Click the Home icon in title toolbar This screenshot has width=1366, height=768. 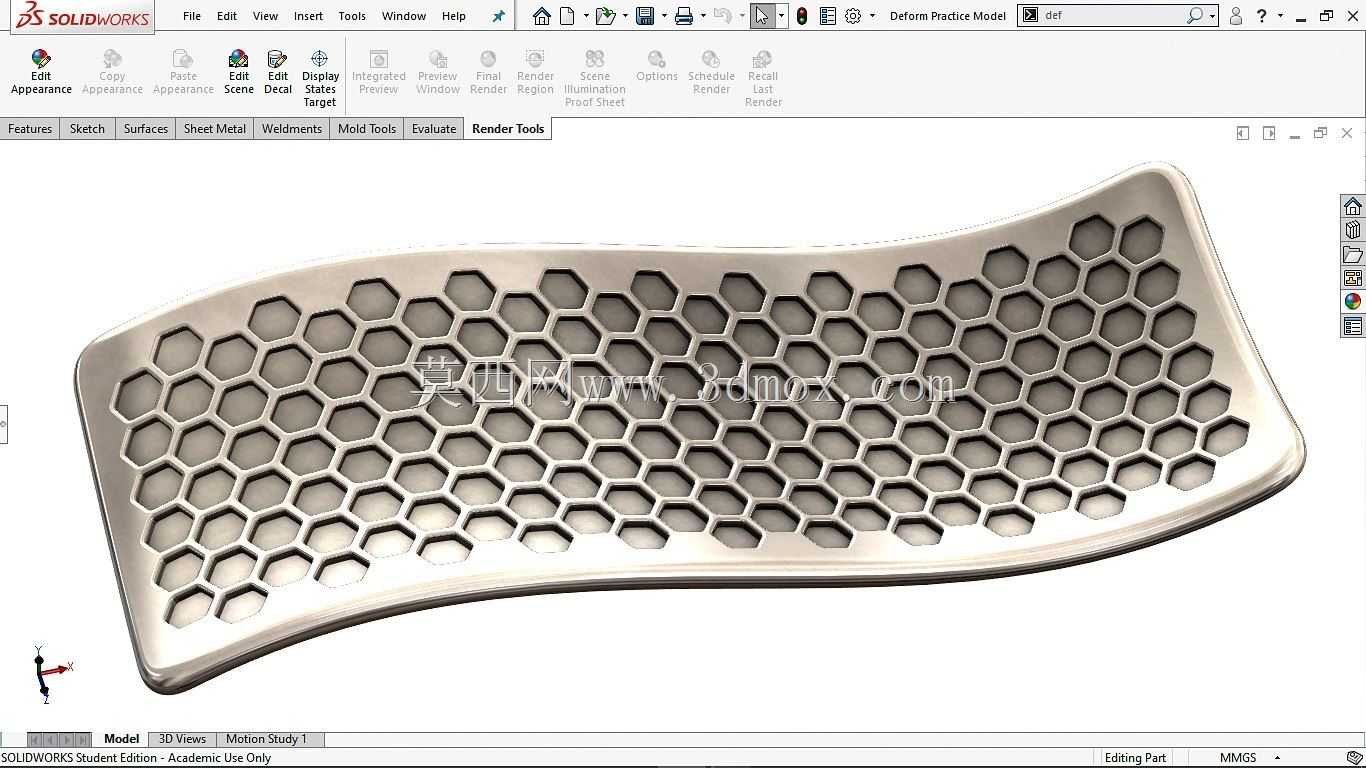pos(541,16)
